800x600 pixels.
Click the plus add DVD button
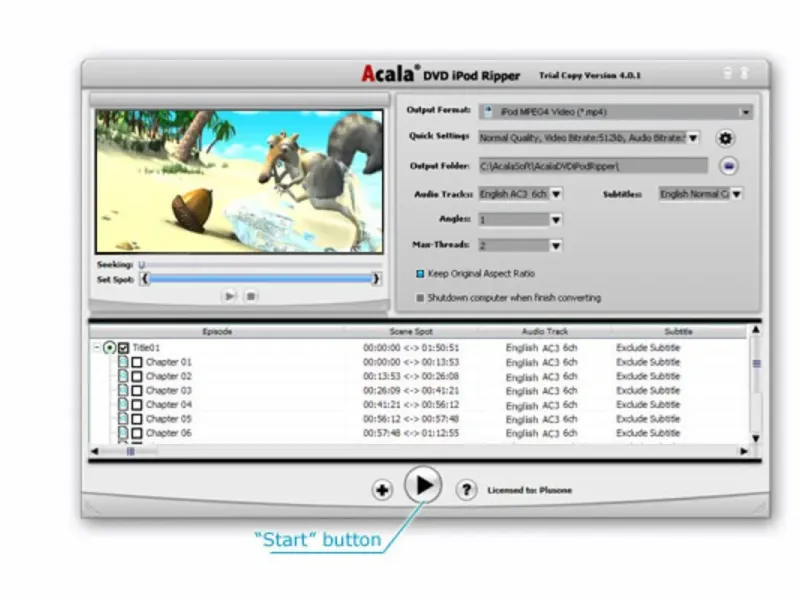point(382,490)
